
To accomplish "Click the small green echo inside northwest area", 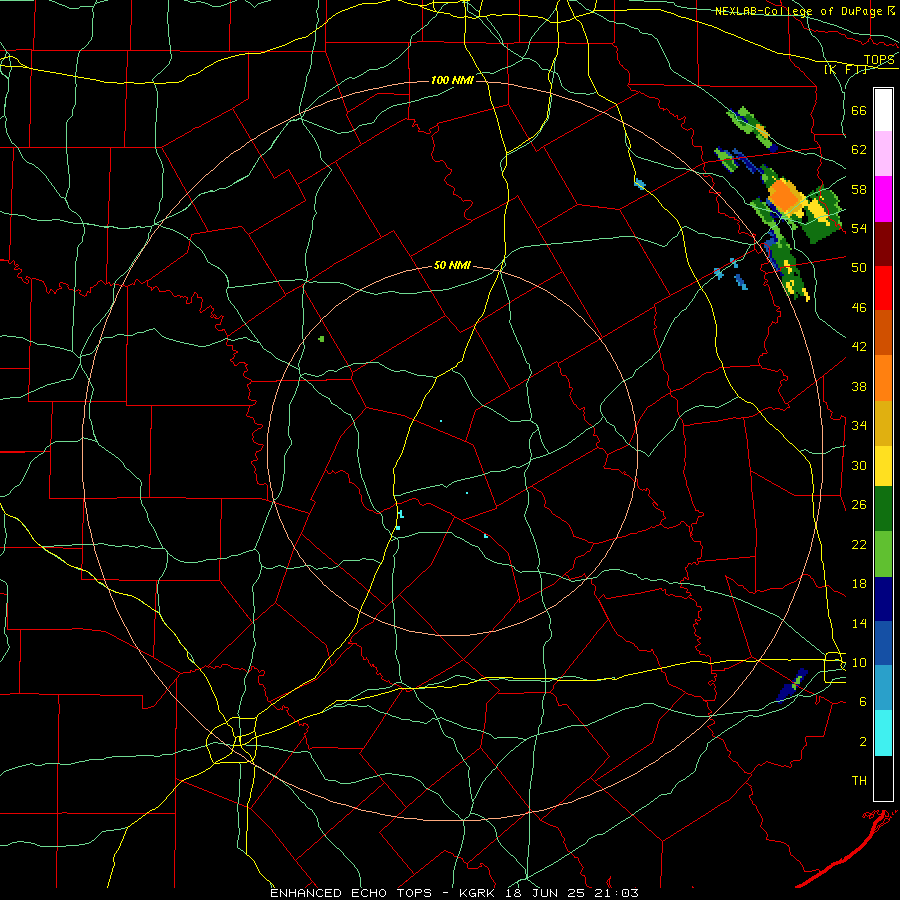I will tap(321, 339).
